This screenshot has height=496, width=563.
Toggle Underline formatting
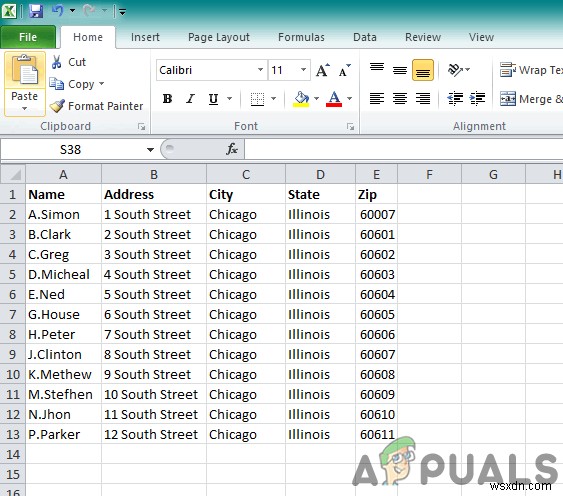click(x=213, y=99)
